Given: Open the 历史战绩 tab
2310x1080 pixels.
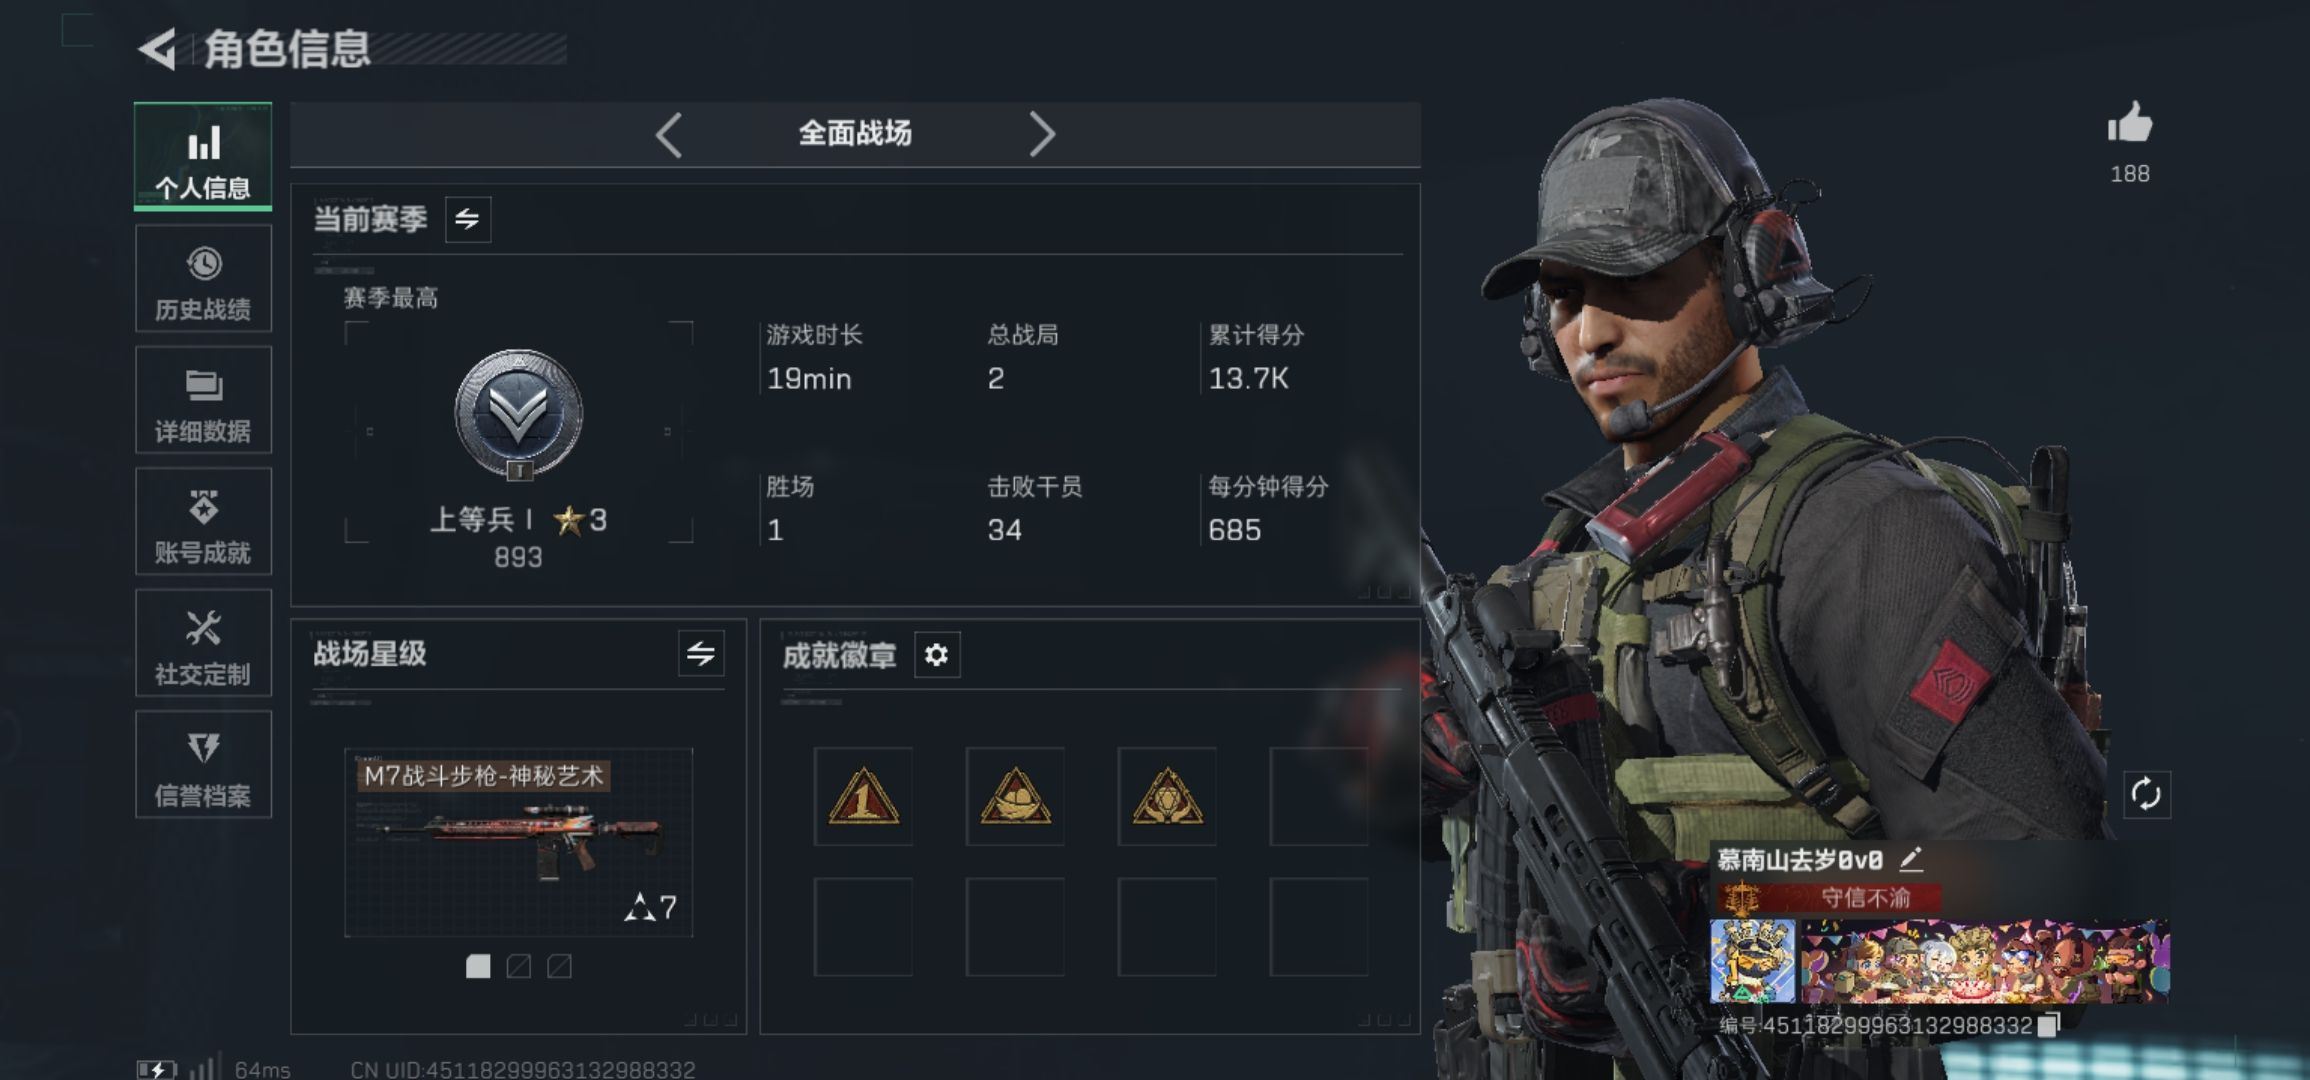Looking at the screenshot, I should click(203, 279).
